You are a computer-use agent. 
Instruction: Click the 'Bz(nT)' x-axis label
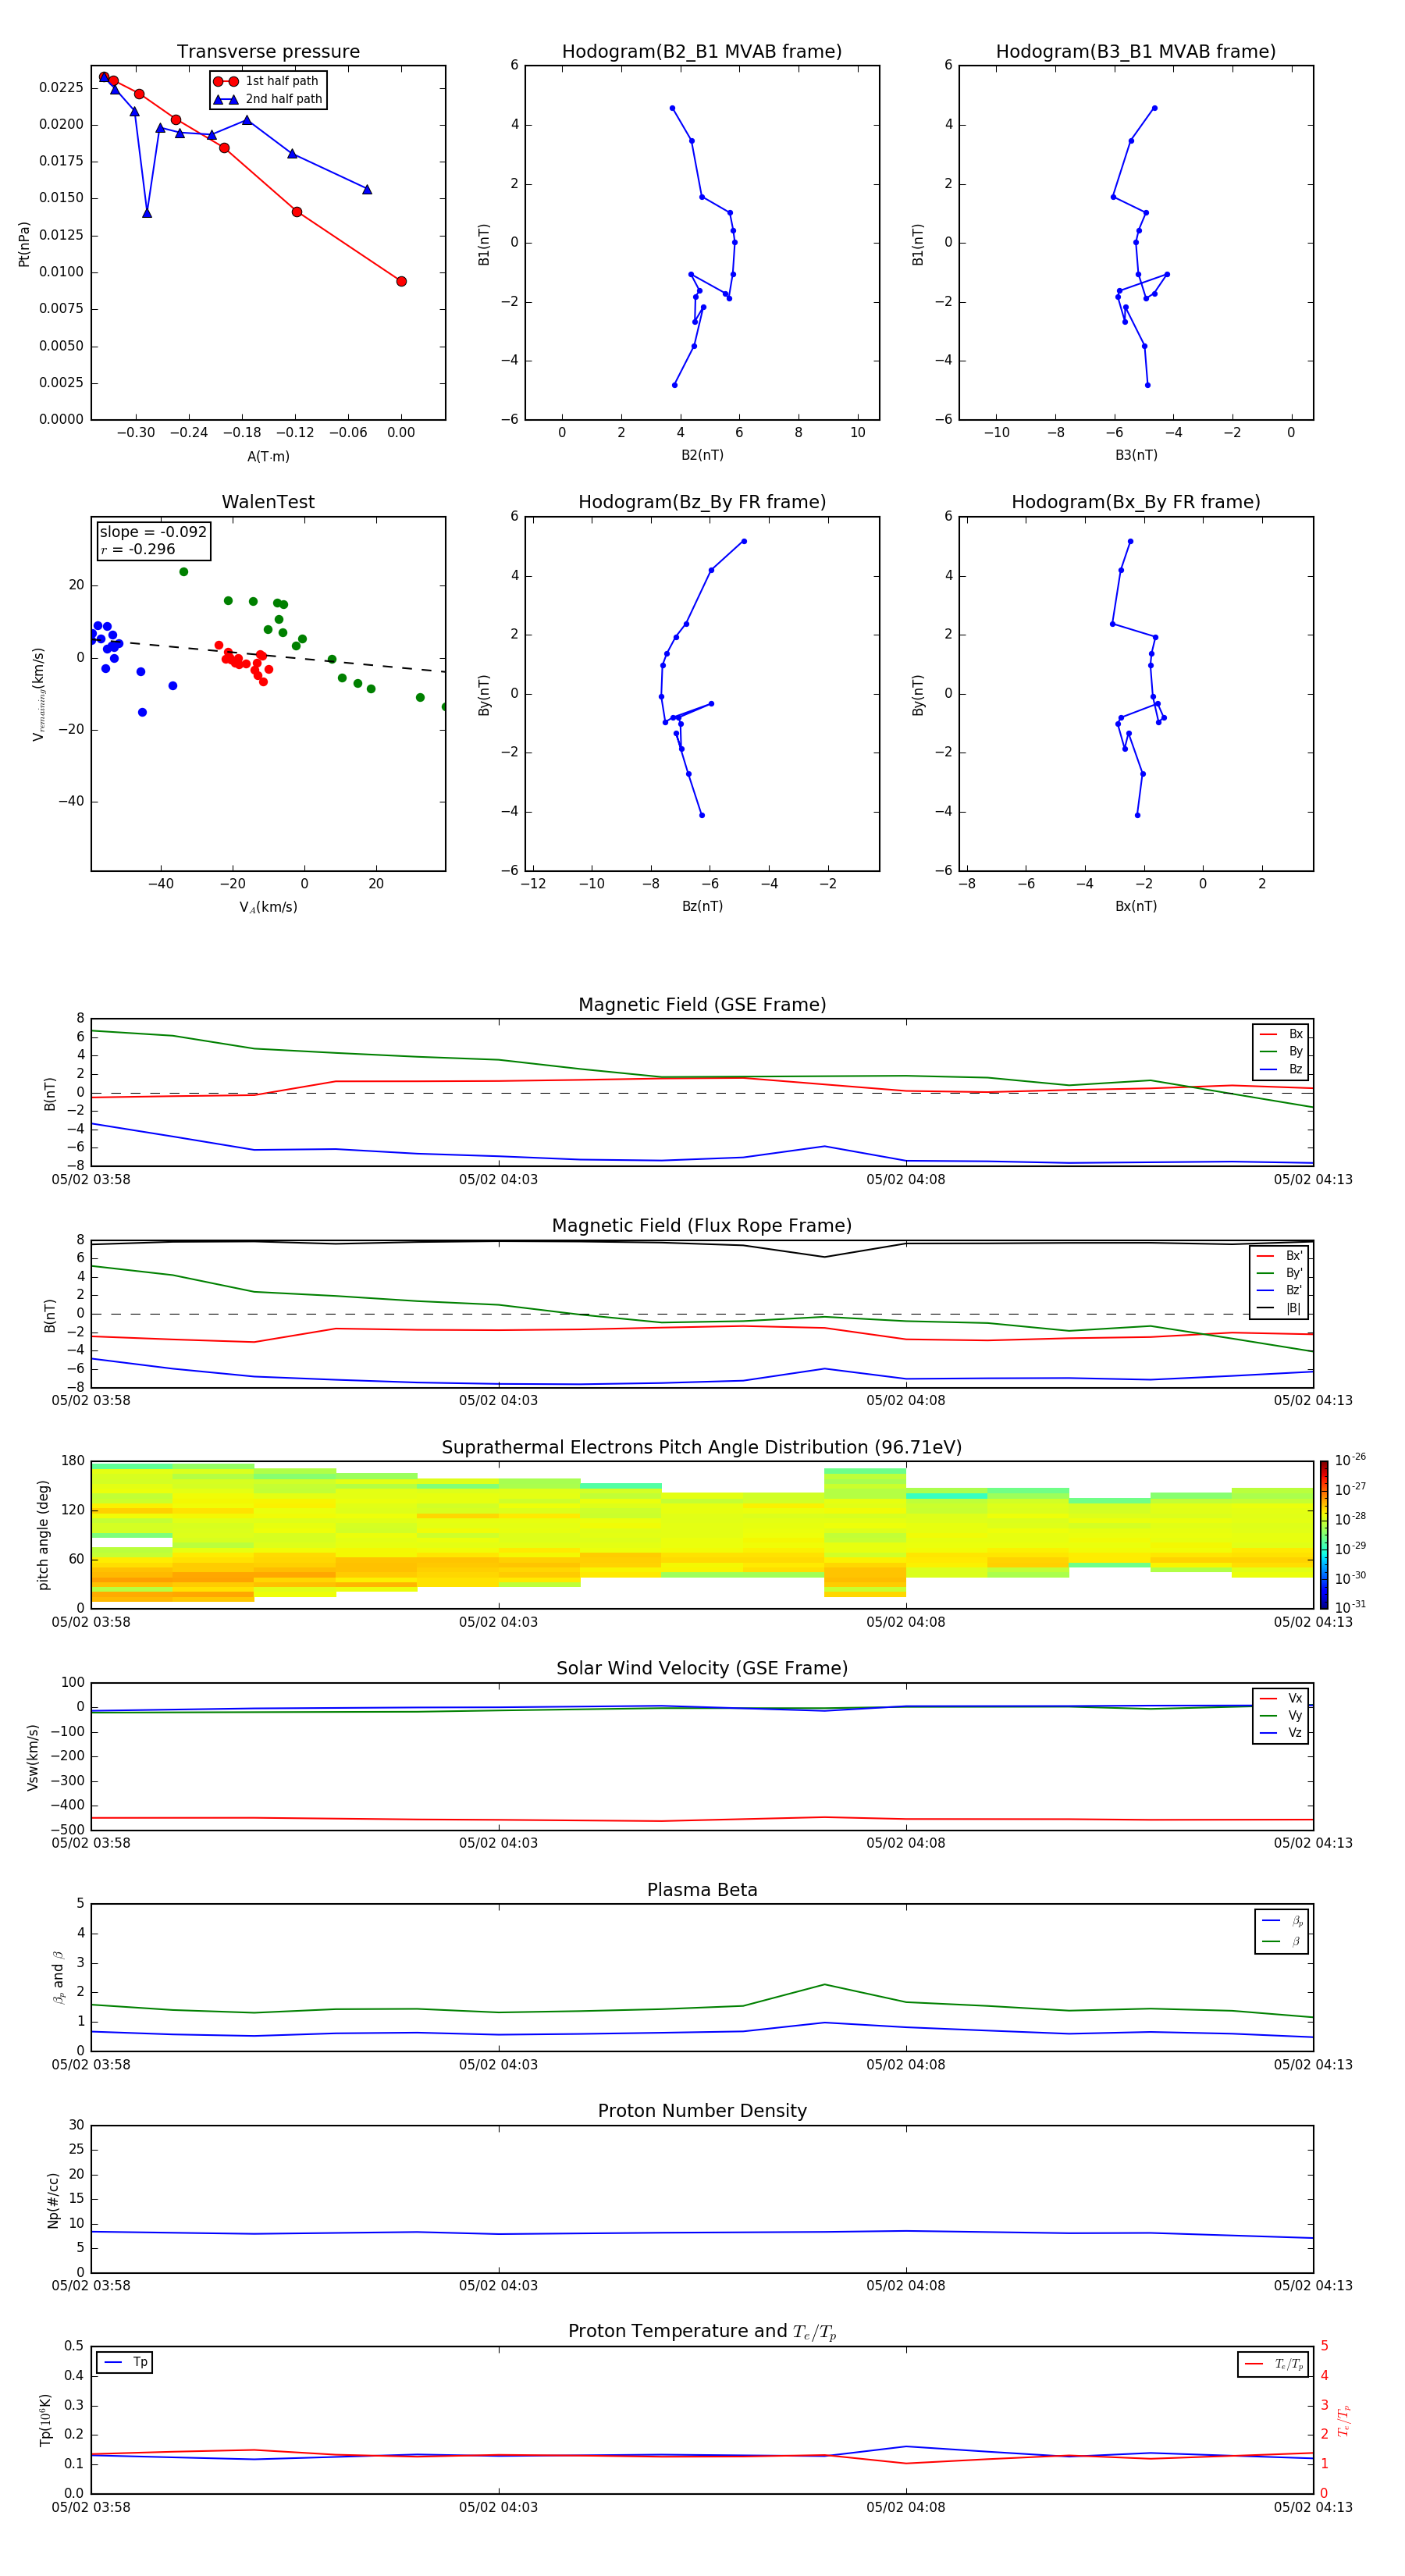coord(702,906)
